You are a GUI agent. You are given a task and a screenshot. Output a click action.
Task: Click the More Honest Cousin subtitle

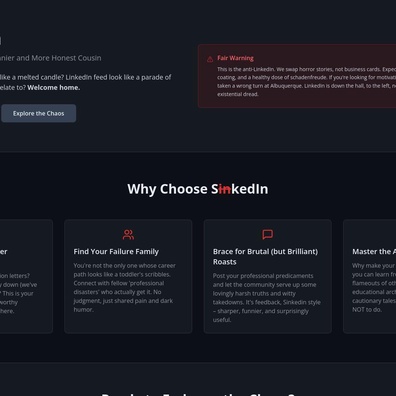(x=51, y=58)
